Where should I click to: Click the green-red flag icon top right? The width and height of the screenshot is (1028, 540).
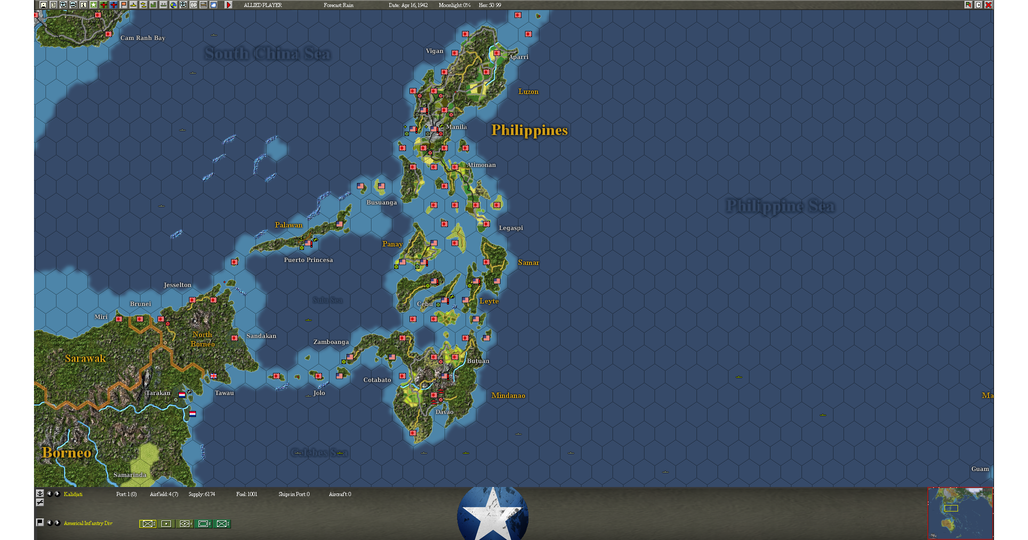click(x=968, y=5)
